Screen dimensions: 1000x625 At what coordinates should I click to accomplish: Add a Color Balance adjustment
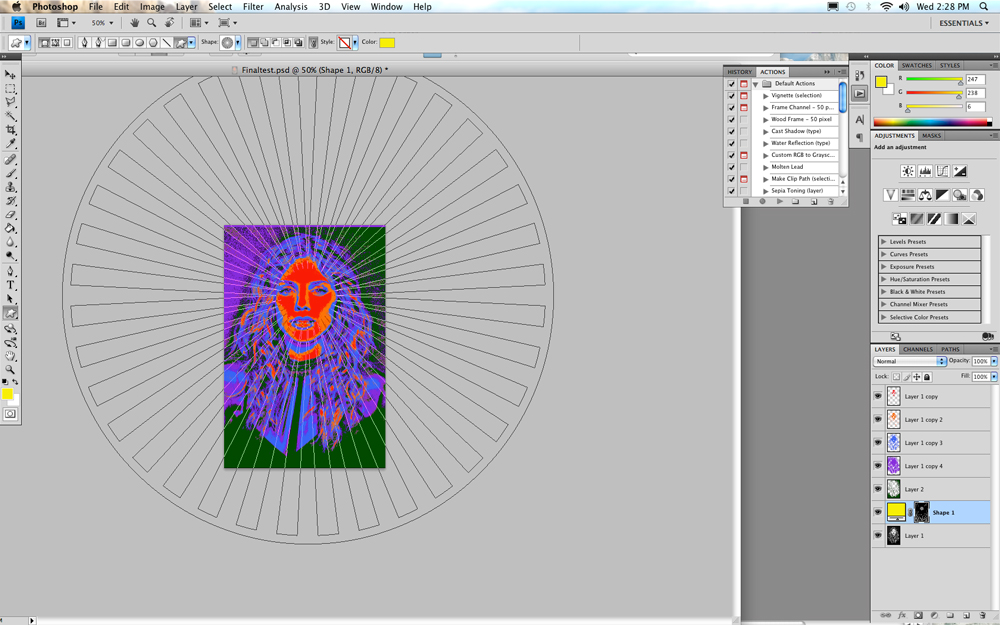925,195
